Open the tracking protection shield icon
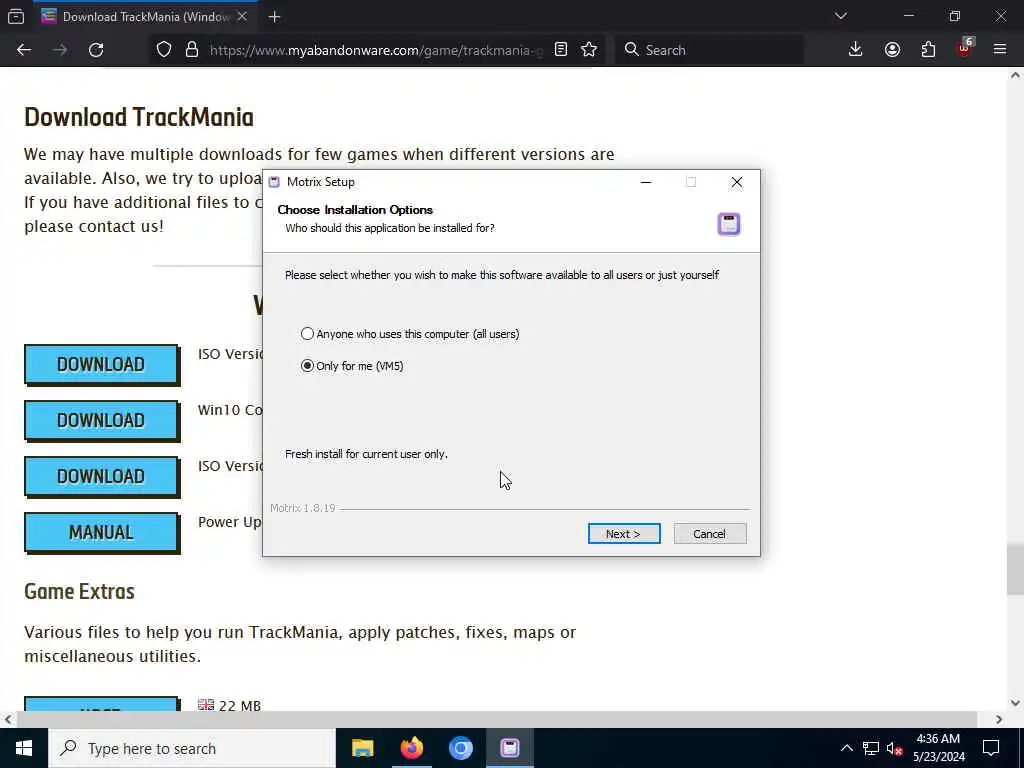This screenshot has width=1024, height=768. (164, 50)
